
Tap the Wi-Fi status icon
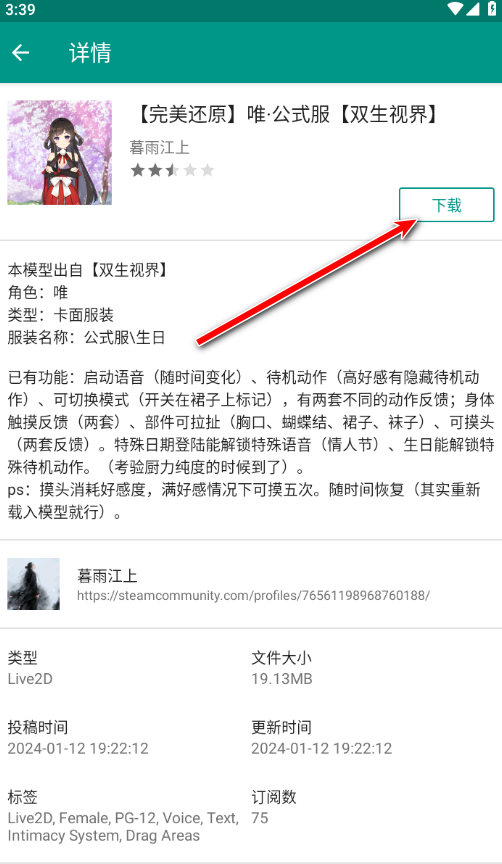click(x=455, y=9)
